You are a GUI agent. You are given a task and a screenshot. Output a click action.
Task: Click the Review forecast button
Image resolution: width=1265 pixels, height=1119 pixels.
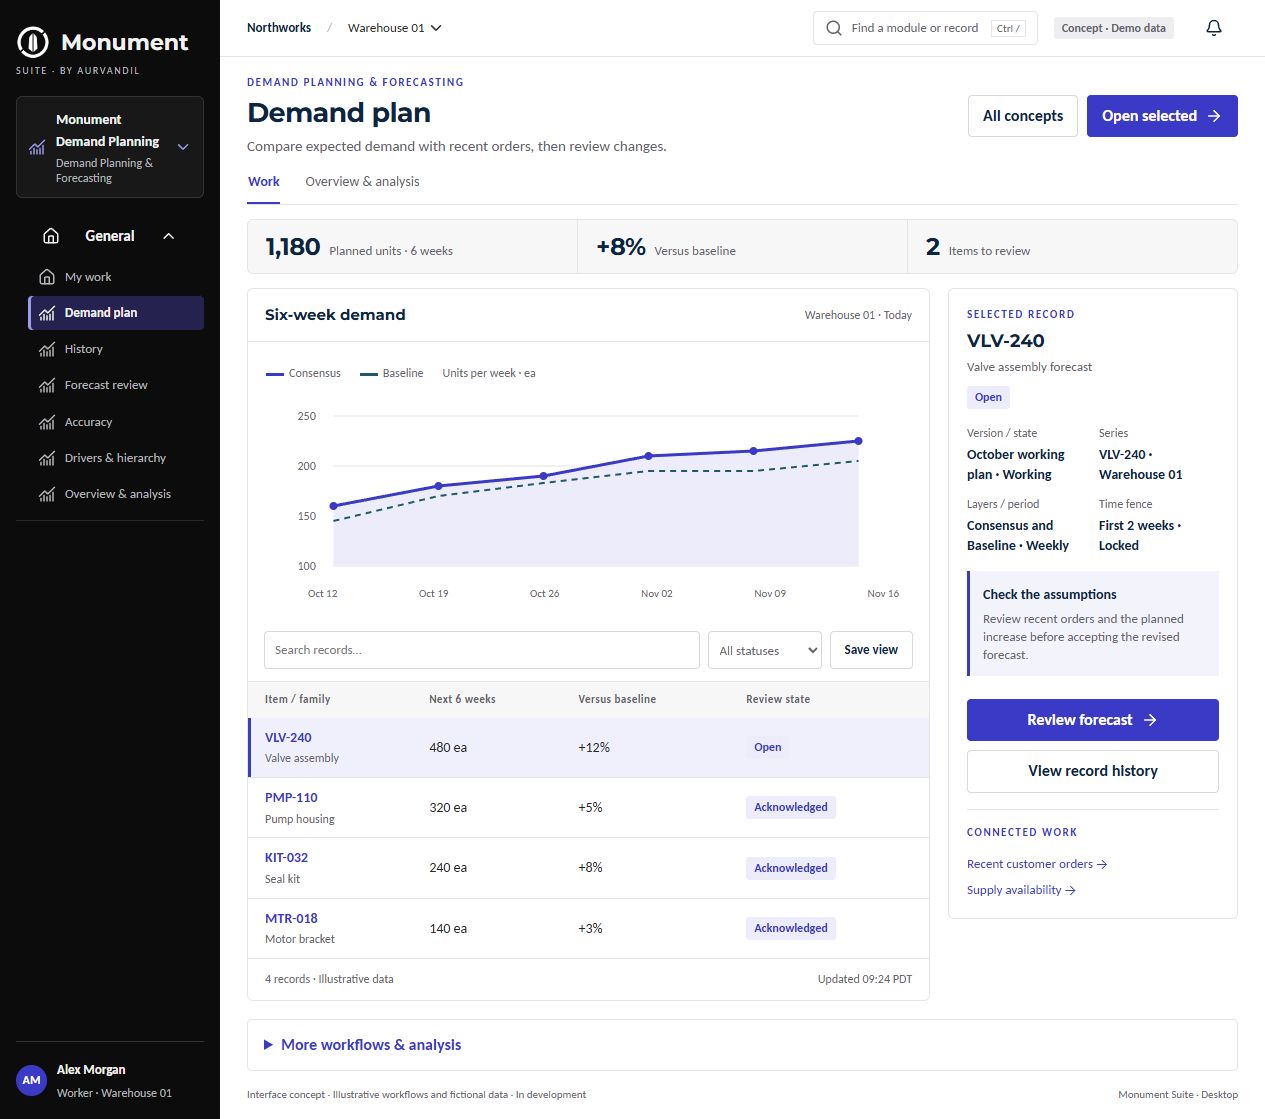click(x=1093, y=720)
